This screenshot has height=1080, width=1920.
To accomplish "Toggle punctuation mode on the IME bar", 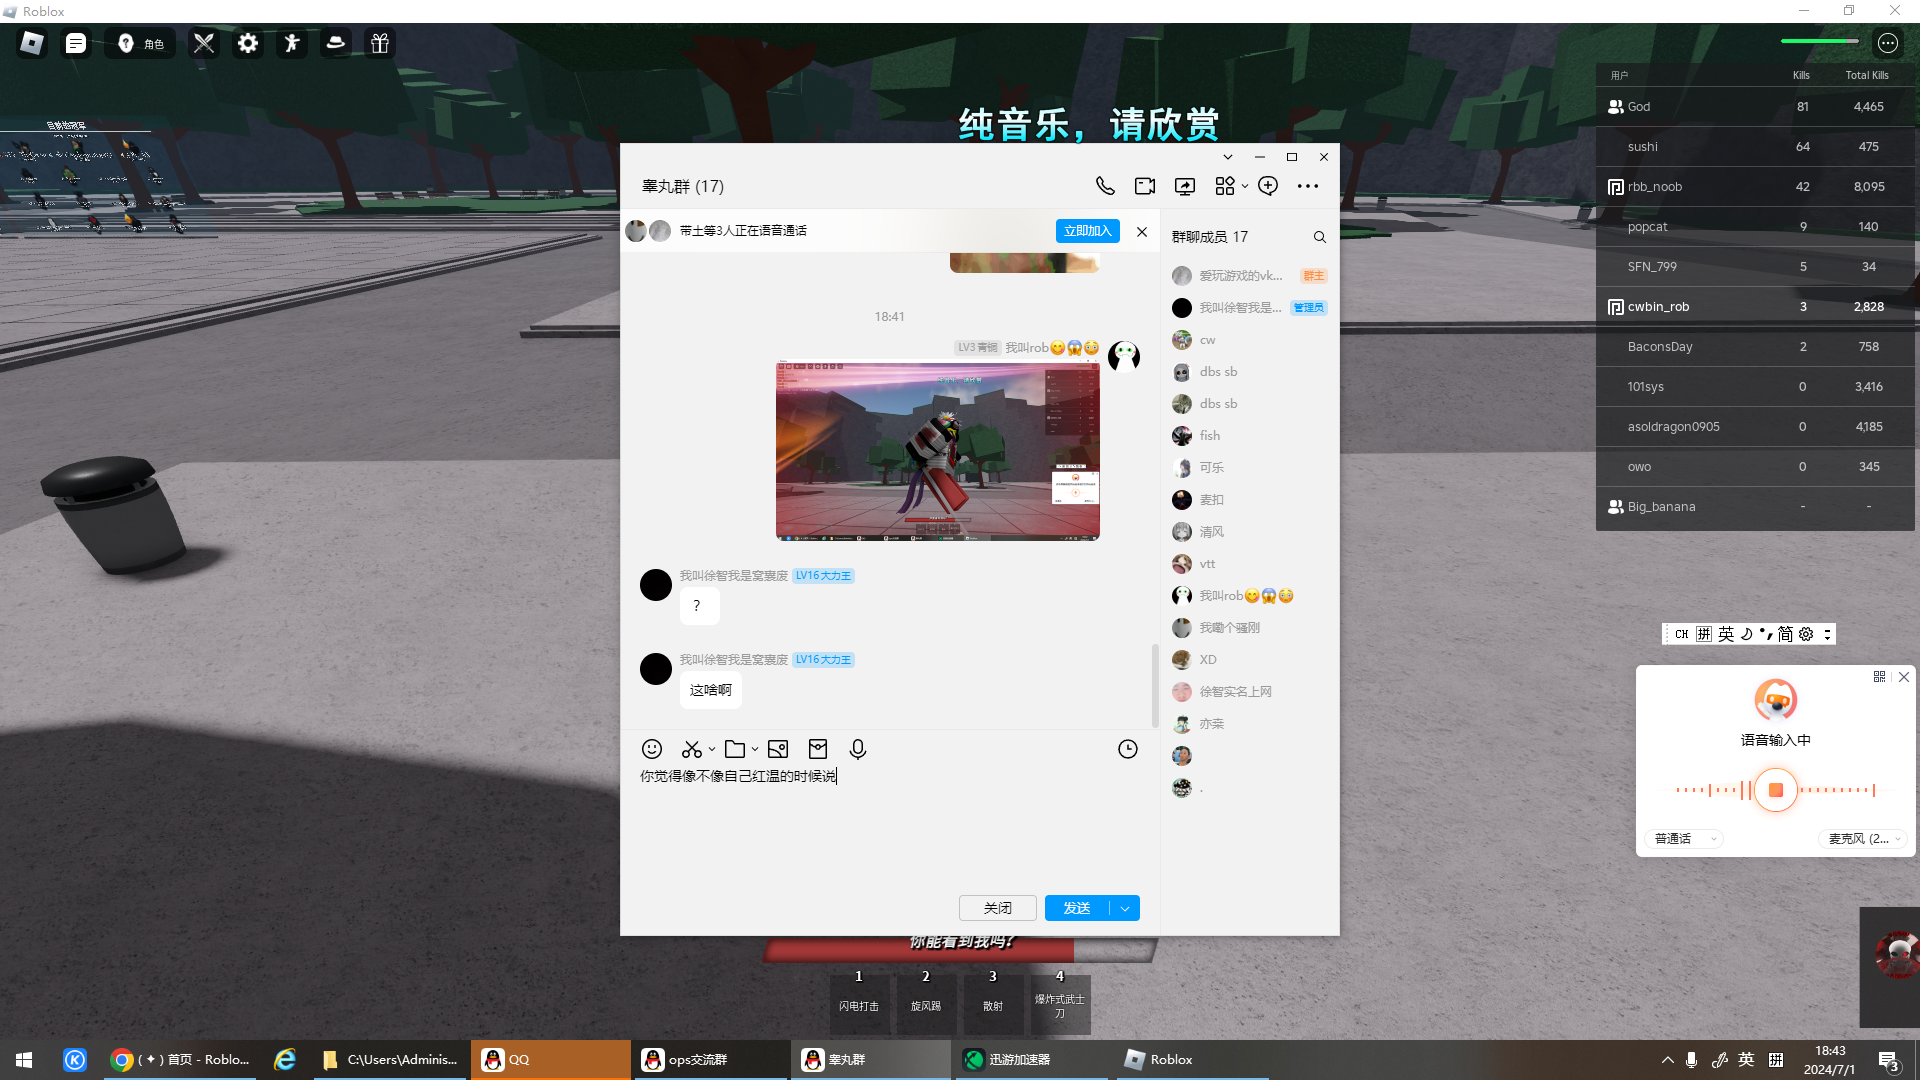I will (1765, 634).
